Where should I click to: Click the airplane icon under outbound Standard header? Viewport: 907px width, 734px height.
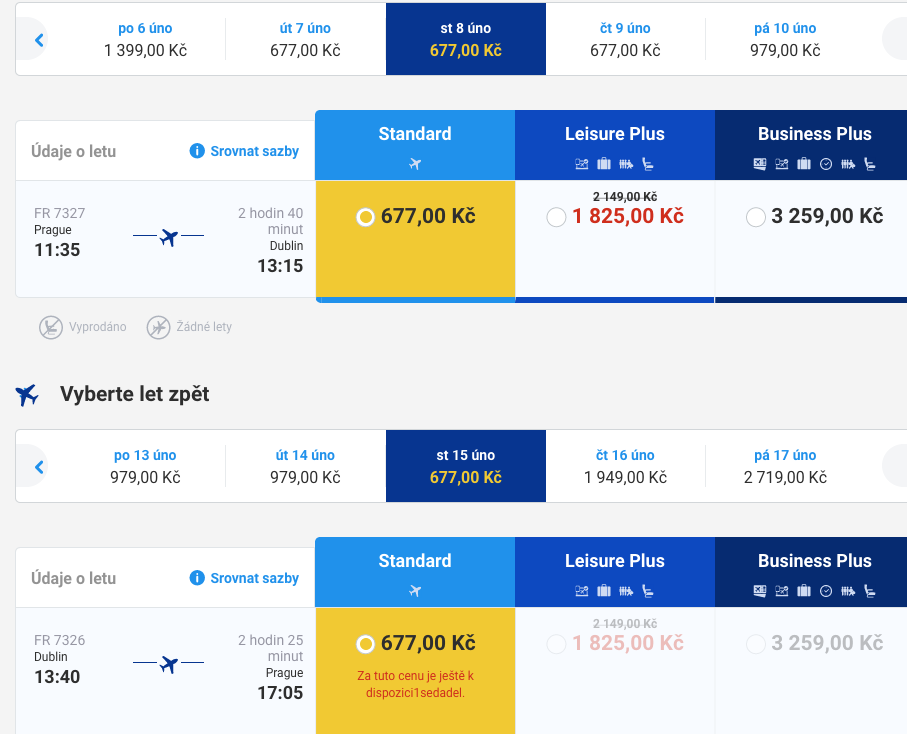(415, 164)
